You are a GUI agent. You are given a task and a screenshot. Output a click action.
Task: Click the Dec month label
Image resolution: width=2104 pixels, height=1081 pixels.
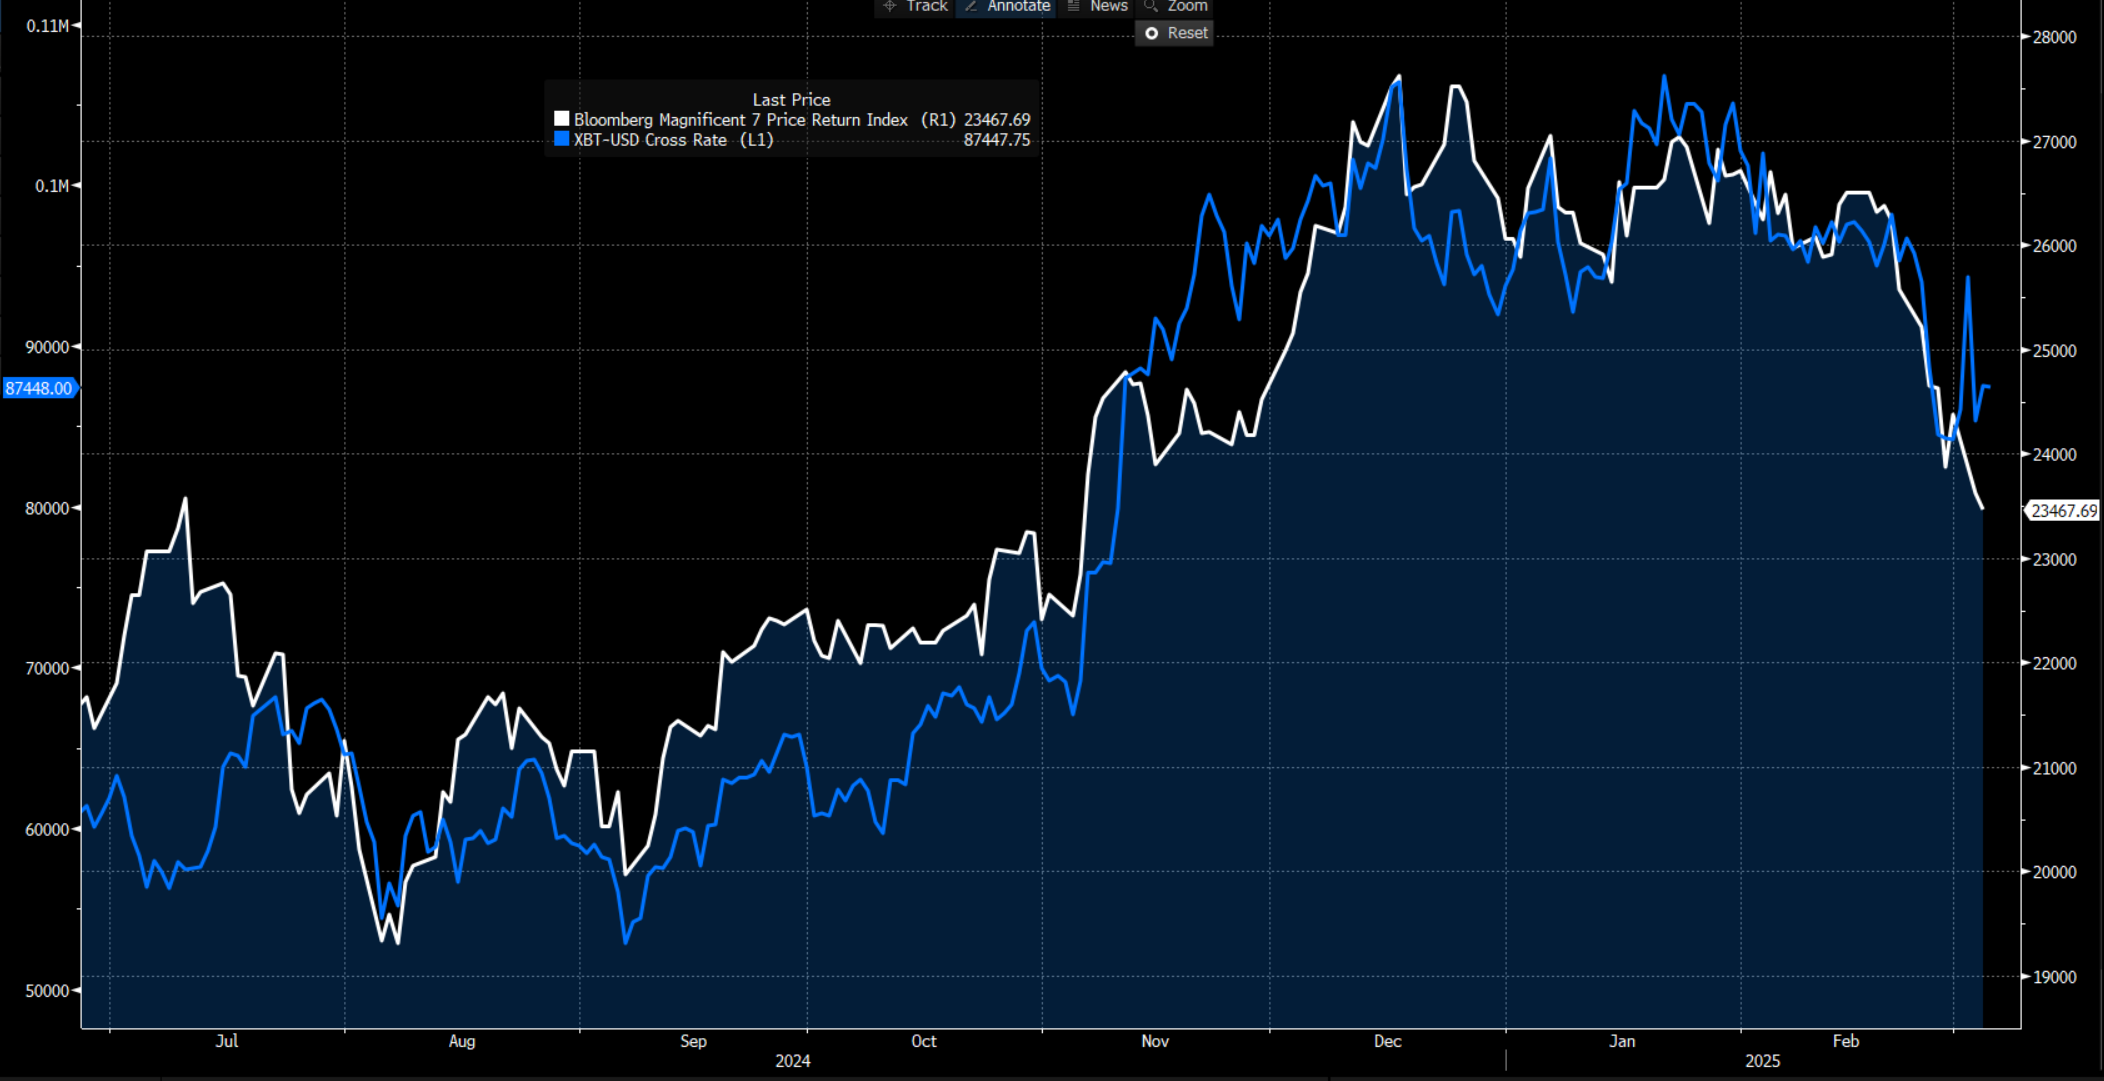(1388, 1041)
